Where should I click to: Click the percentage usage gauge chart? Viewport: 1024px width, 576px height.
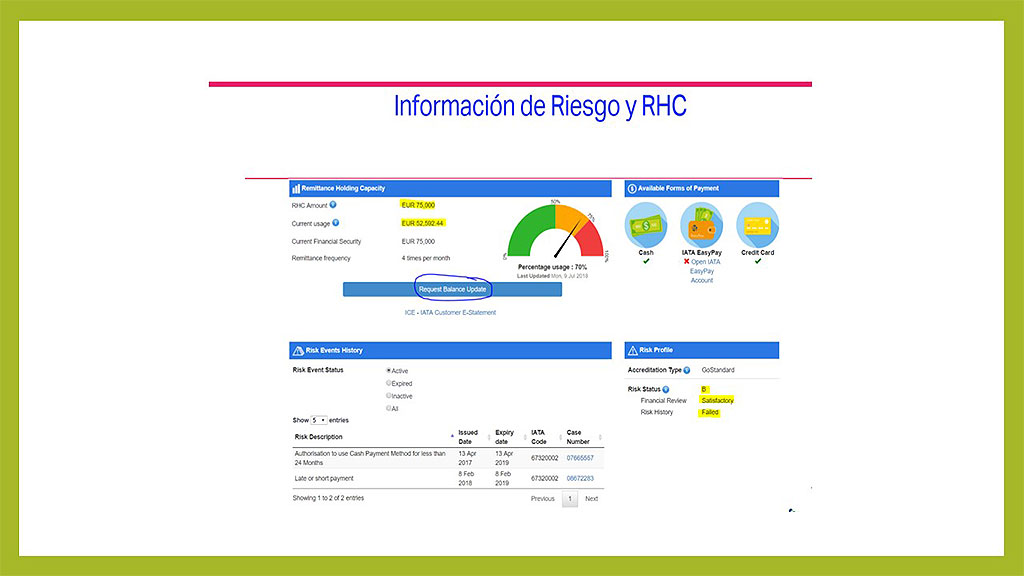click(x=555, y=231)
